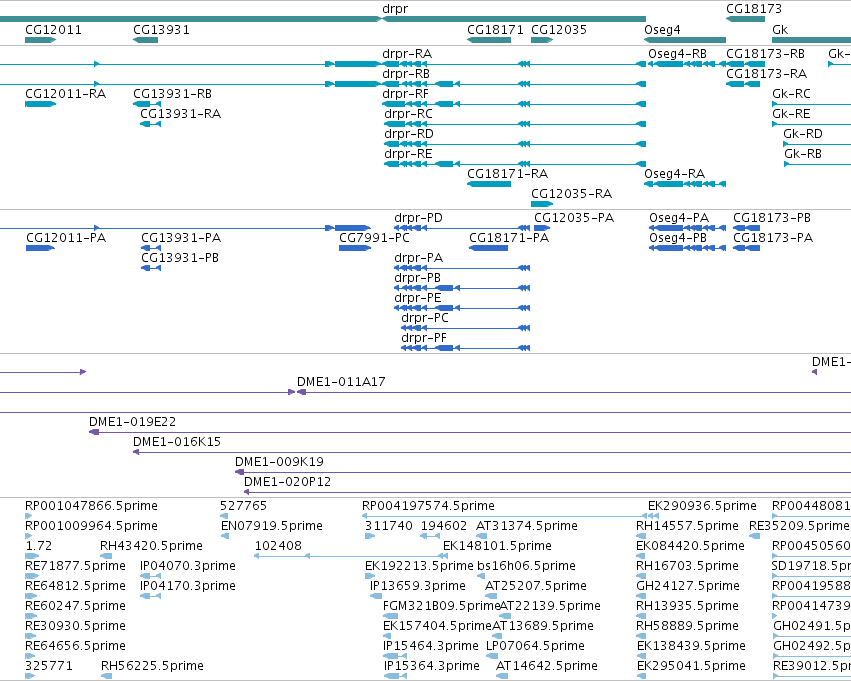Select transcript CG13931-RA
851x681 pixels.
click(x=180, y=114)
